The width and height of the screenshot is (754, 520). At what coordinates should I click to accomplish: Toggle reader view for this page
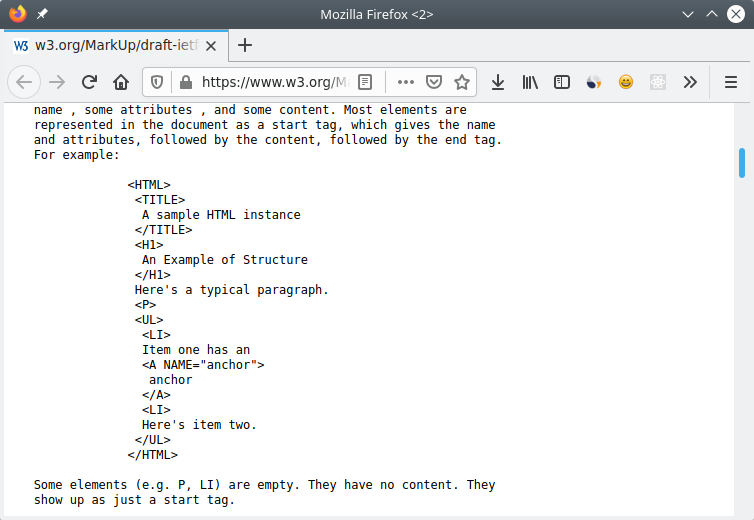click(365, 82)
